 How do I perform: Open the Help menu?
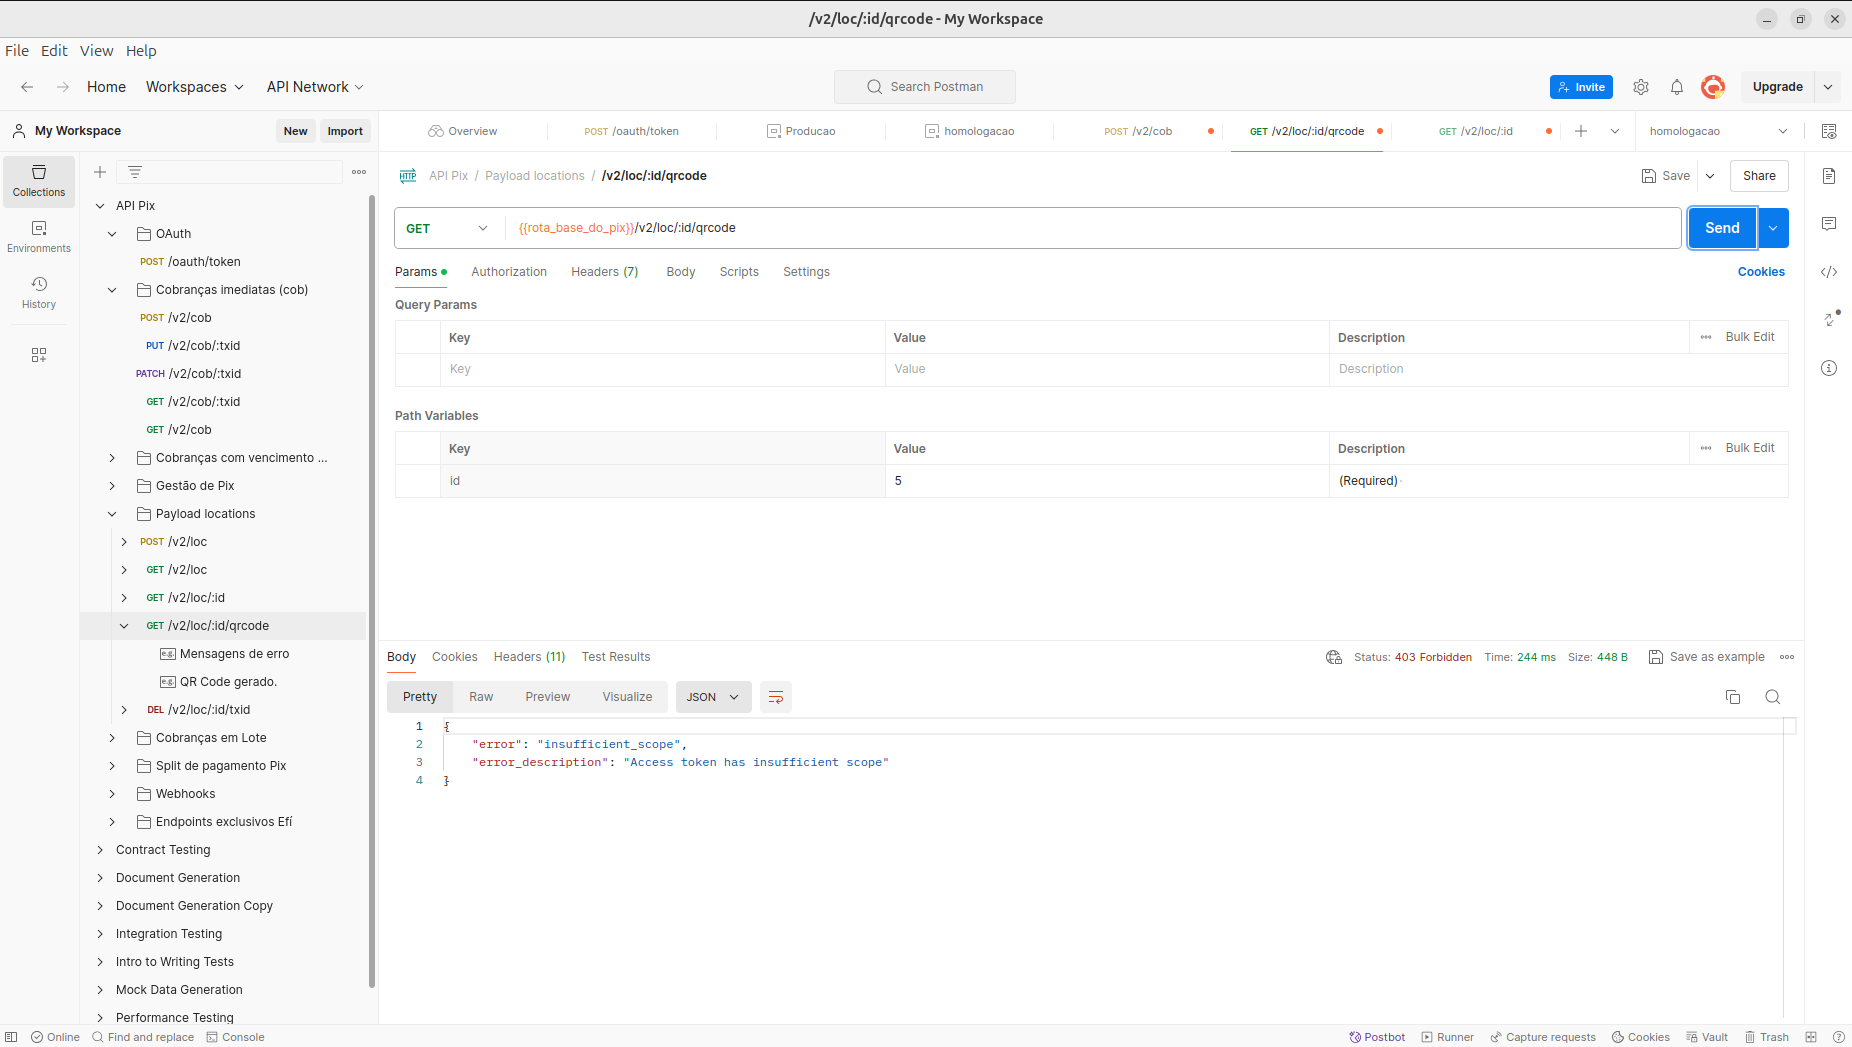point(141,51)
